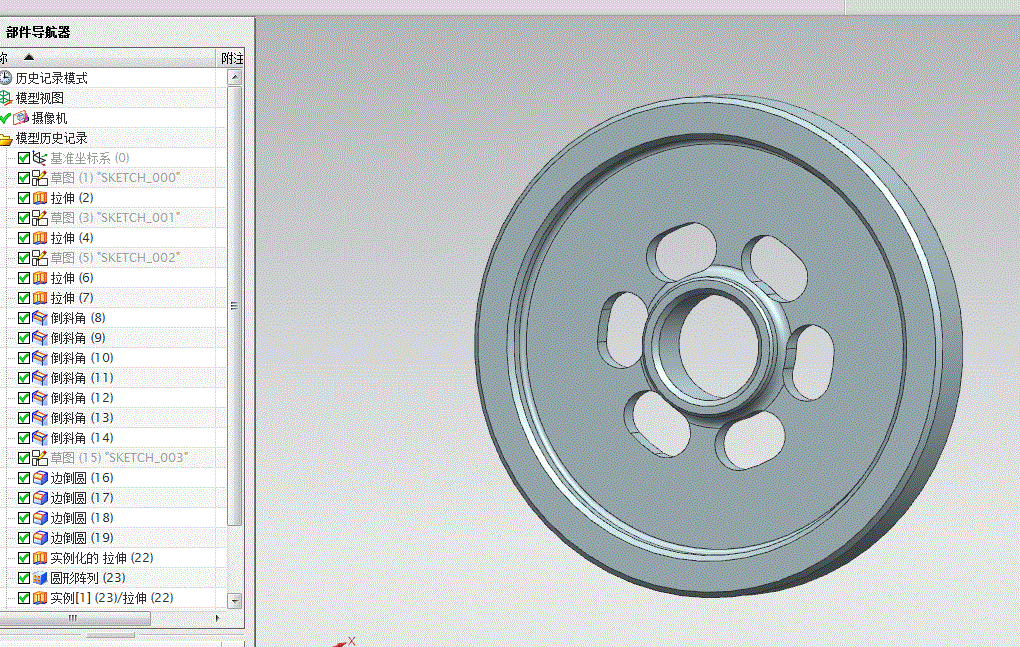Click the sketch icon of 草图 (3) SKETCH_001

pos(40,218)
